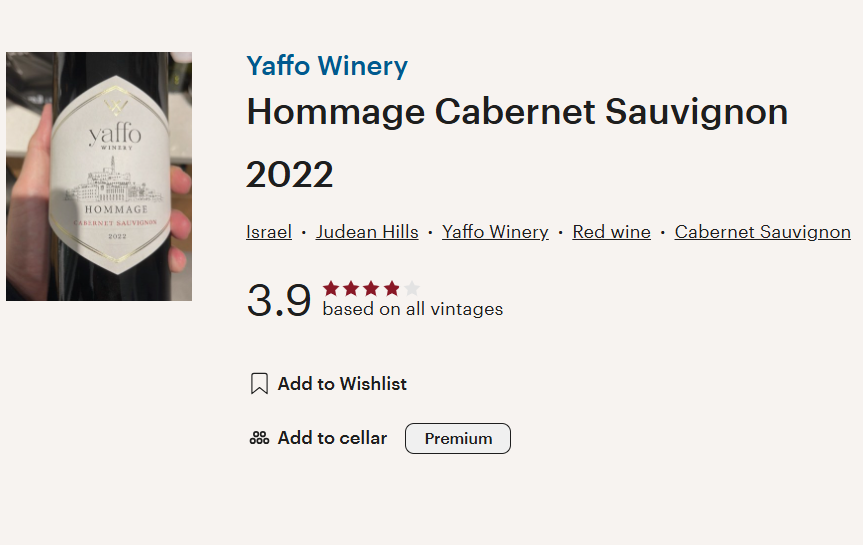
Task: Click the 3.9 rating score
Action: tap(279, 300)
